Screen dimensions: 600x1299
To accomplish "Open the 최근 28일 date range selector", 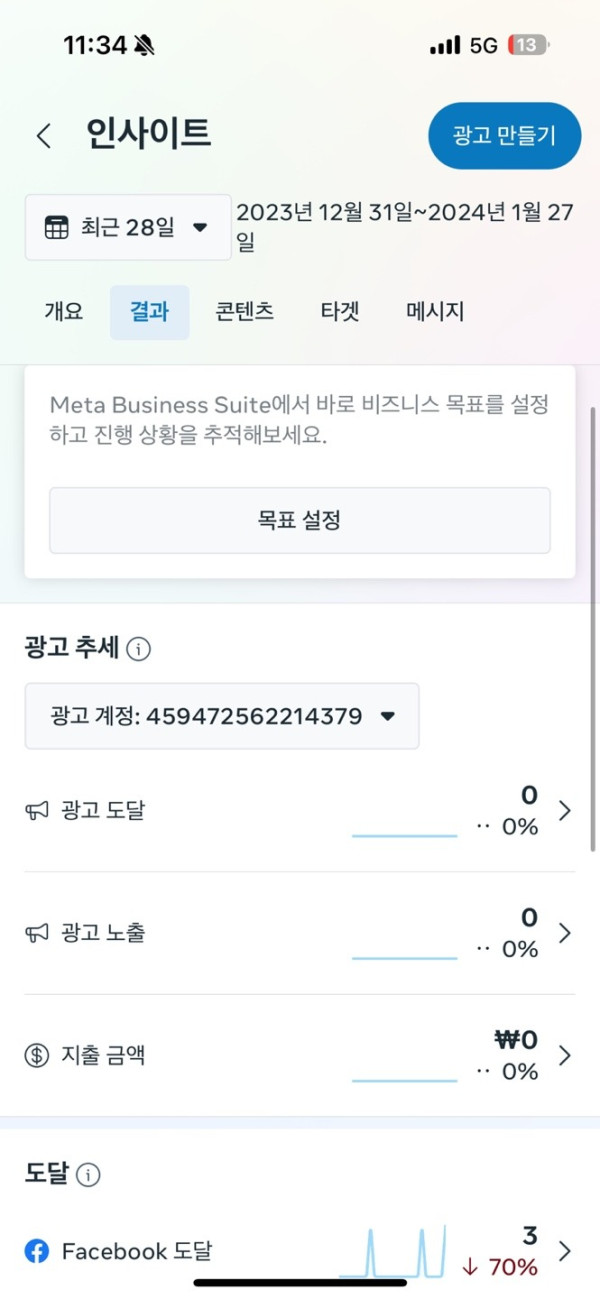I will coord(127,227).
